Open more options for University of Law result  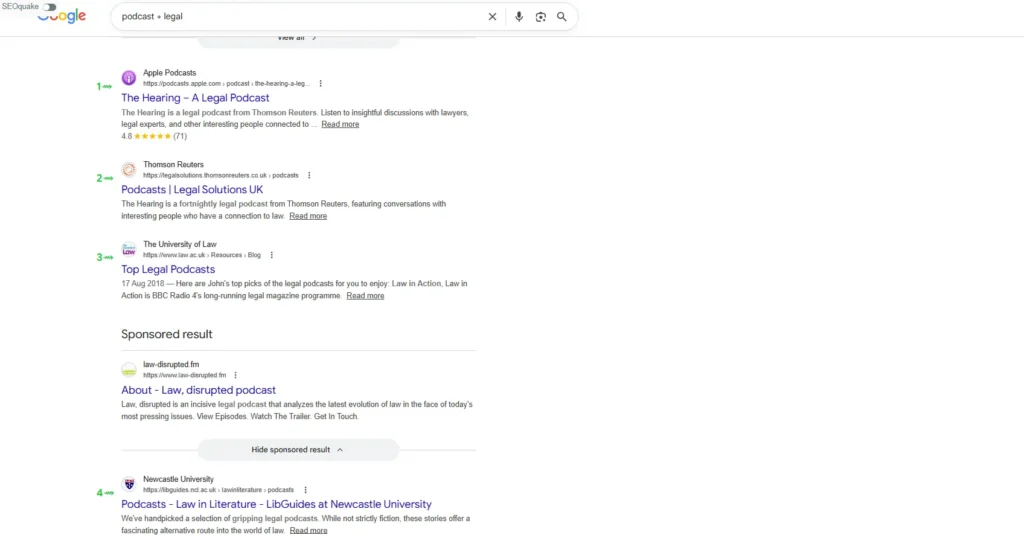point(272,255)
